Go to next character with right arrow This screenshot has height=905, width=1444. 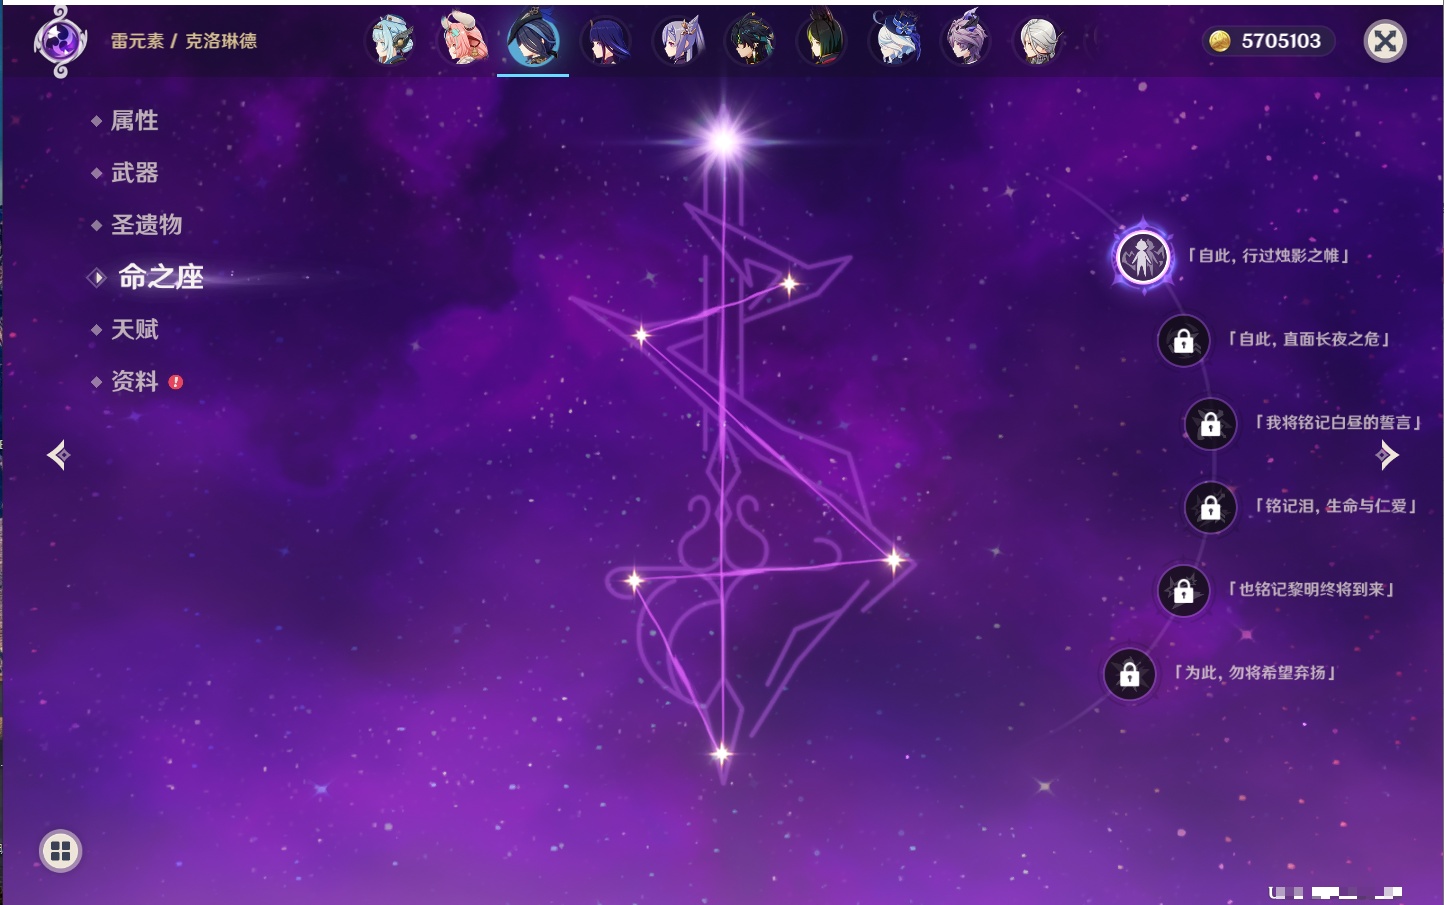coord(1387,455)
